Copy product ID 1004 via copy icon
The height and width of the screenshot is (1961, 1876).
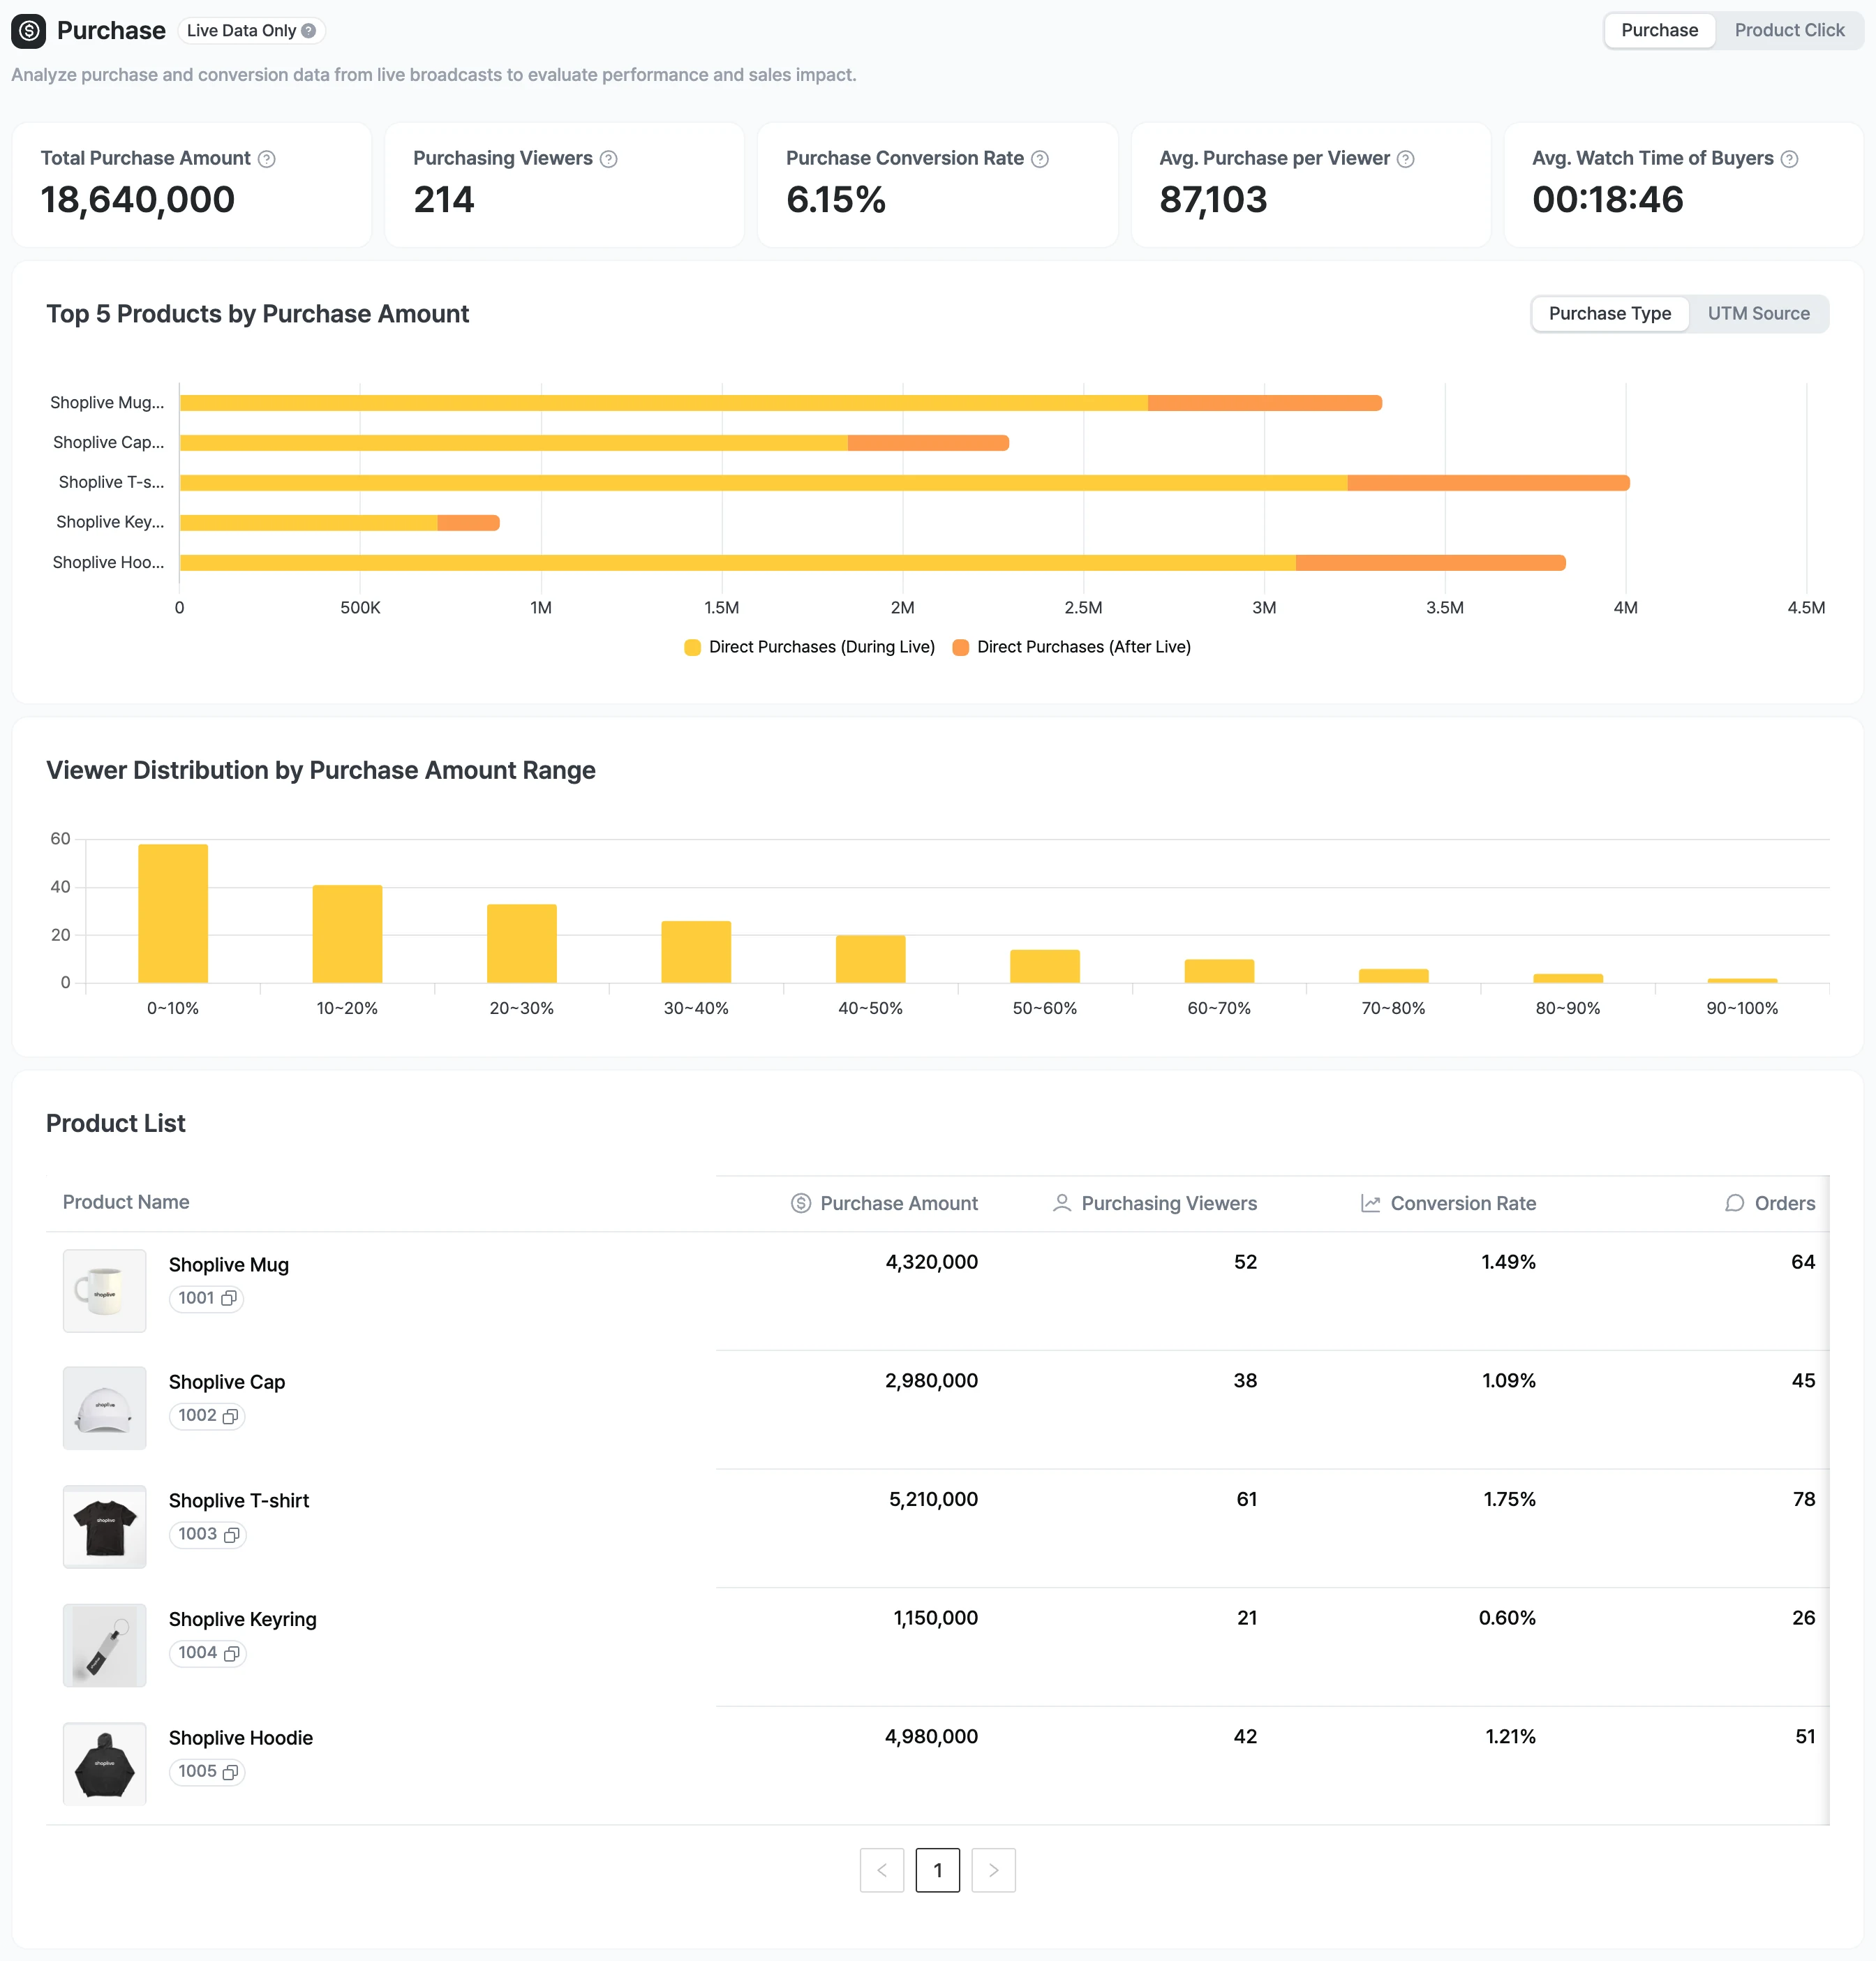(231, 1654)
